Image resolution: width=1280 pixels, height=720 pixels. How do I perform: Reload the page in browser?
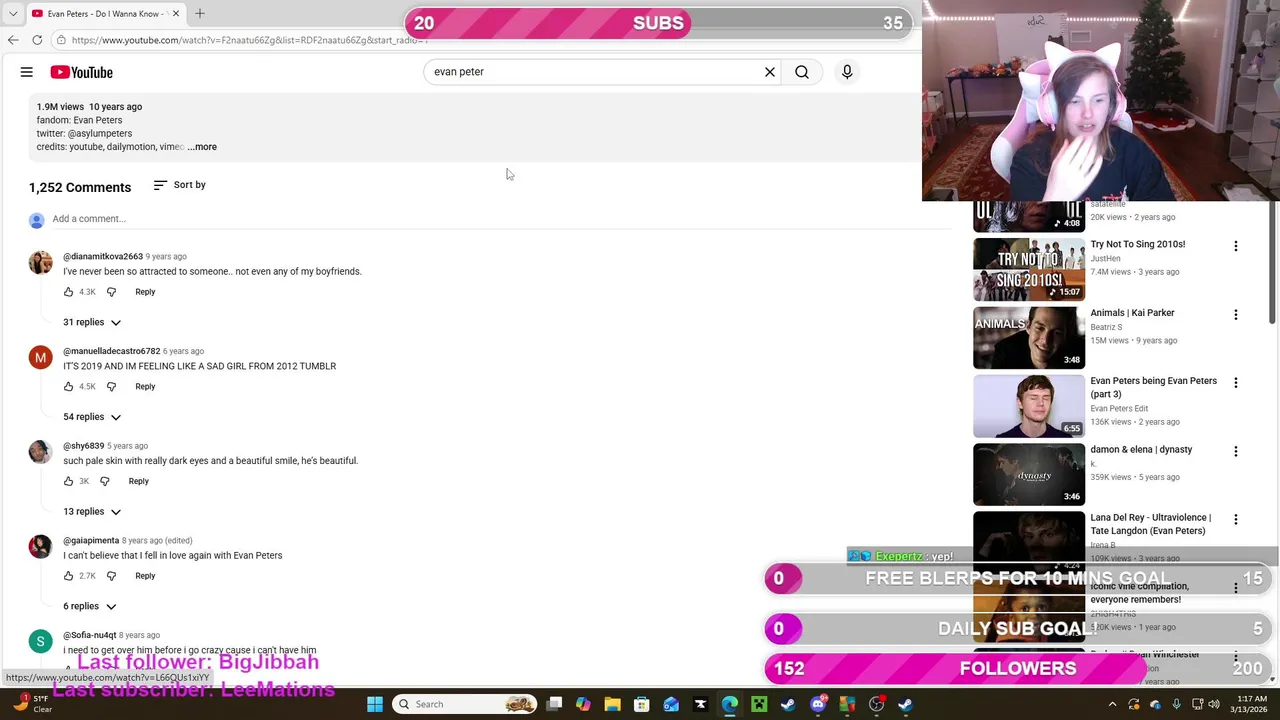click(x=37, y=40)
